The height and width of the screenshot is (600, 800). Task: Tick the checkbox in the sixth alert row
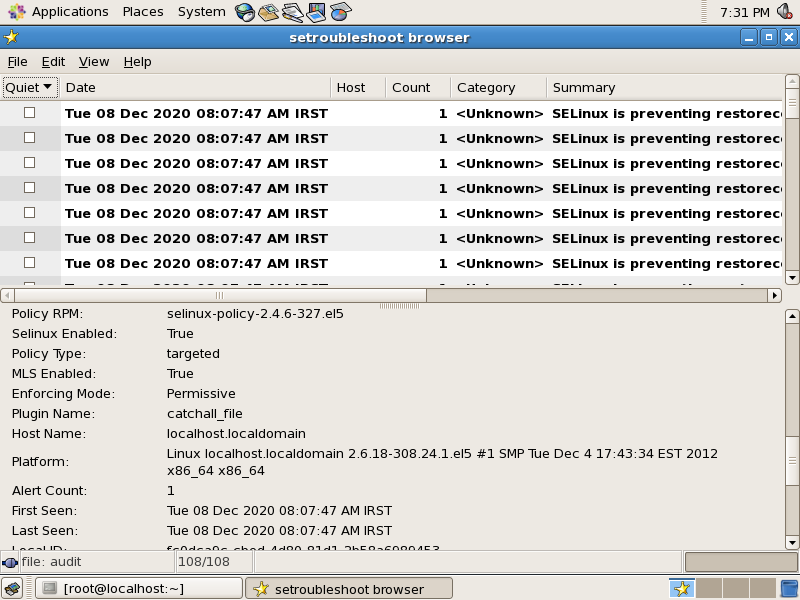[x=30, y=238]
